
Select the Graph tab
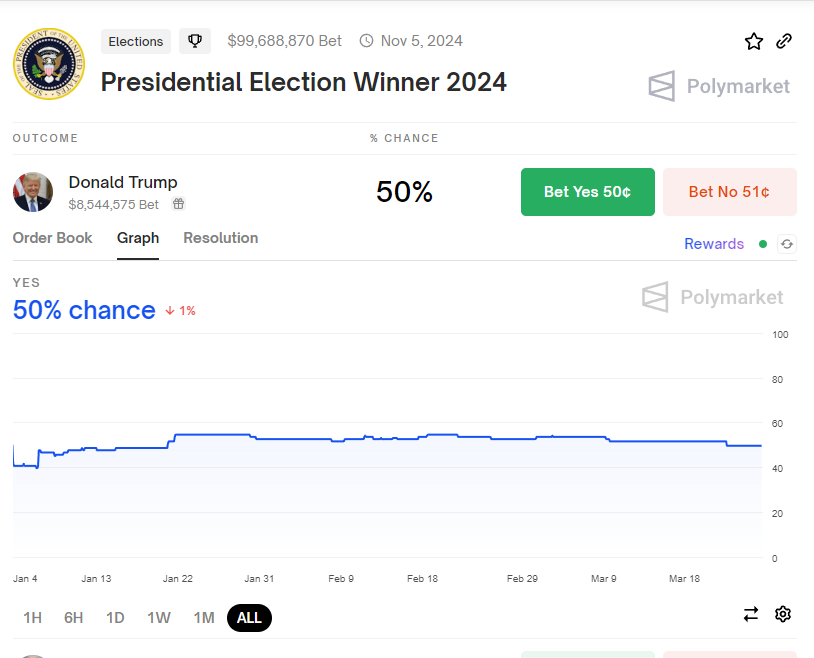138,238
